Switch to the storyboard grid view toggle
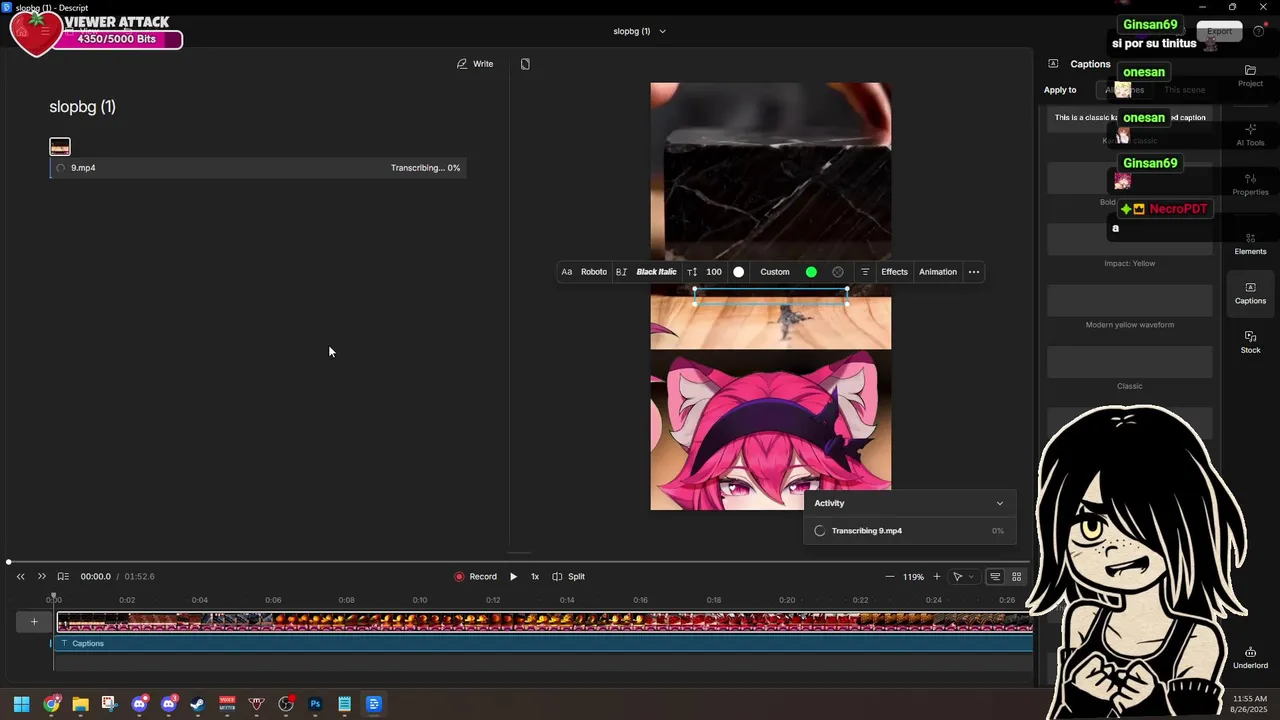1280x720 pixels. click(x=1017, y=576)
